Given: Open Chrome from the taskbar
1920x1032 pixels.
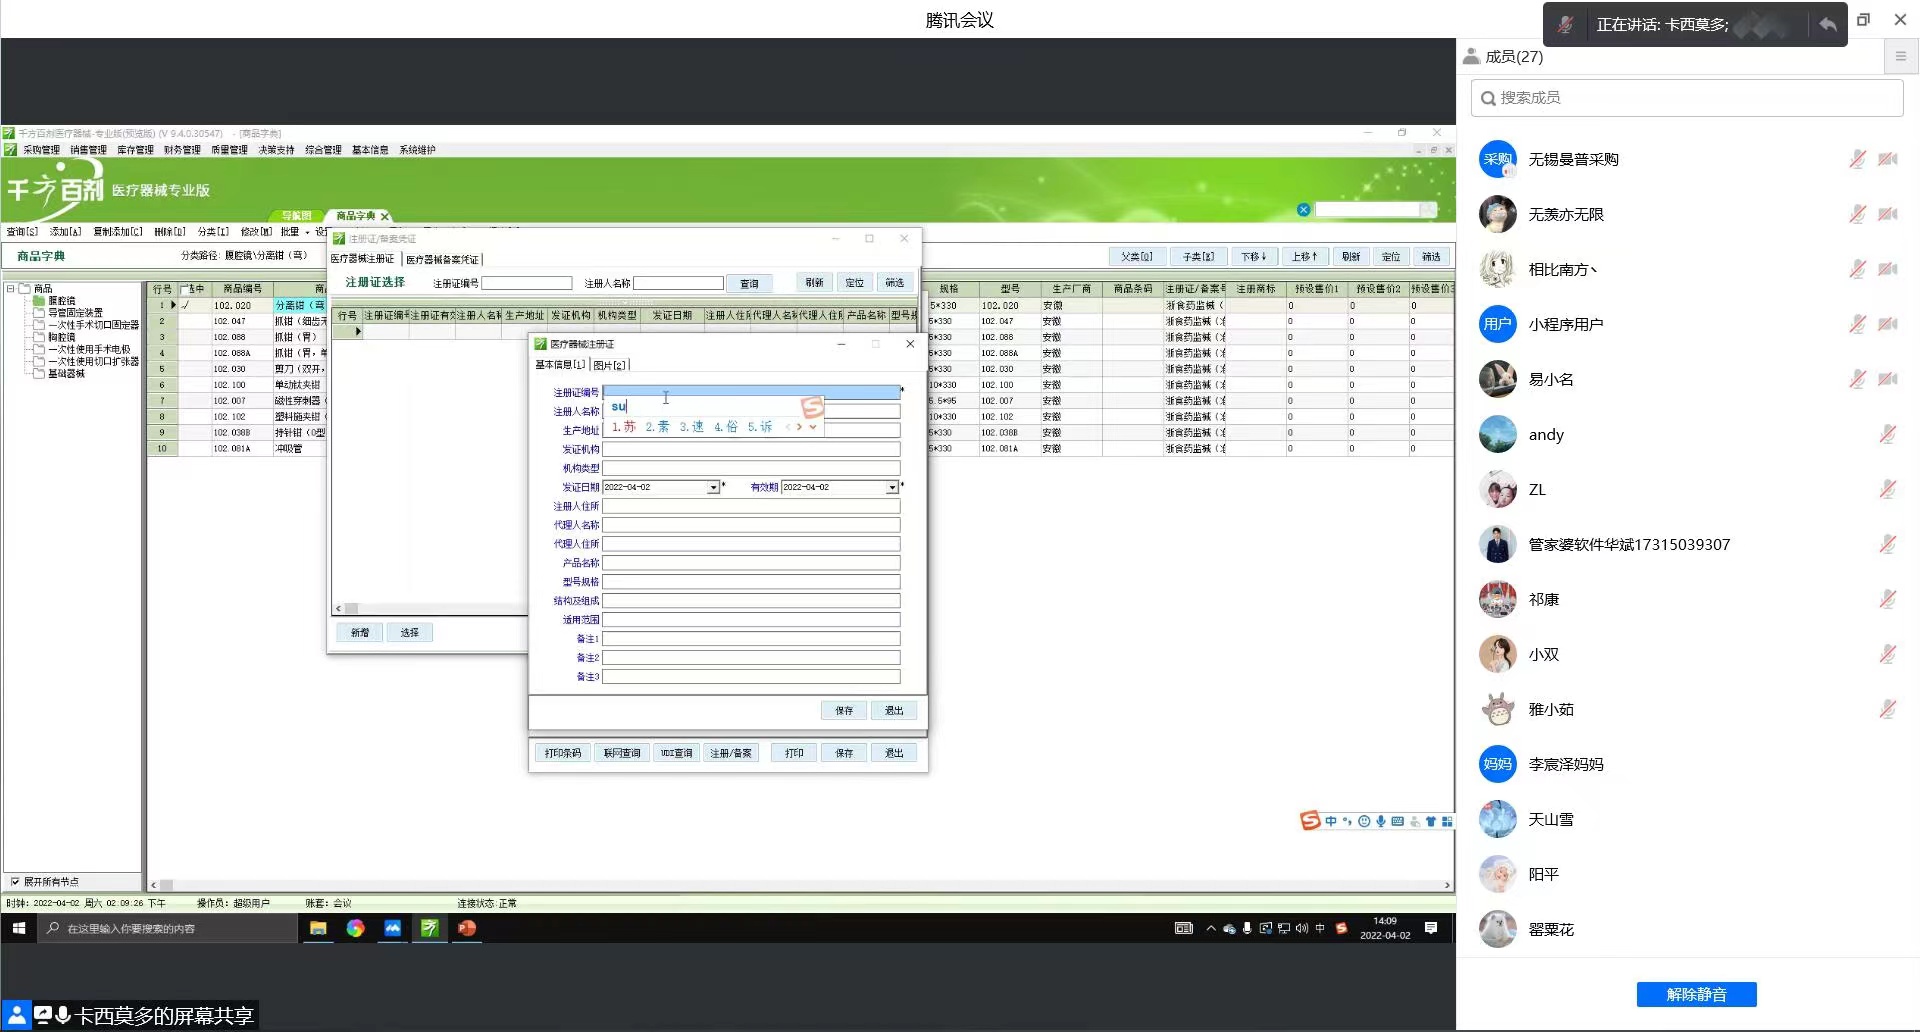Looking at the screenshot, I should pos(355,928).
